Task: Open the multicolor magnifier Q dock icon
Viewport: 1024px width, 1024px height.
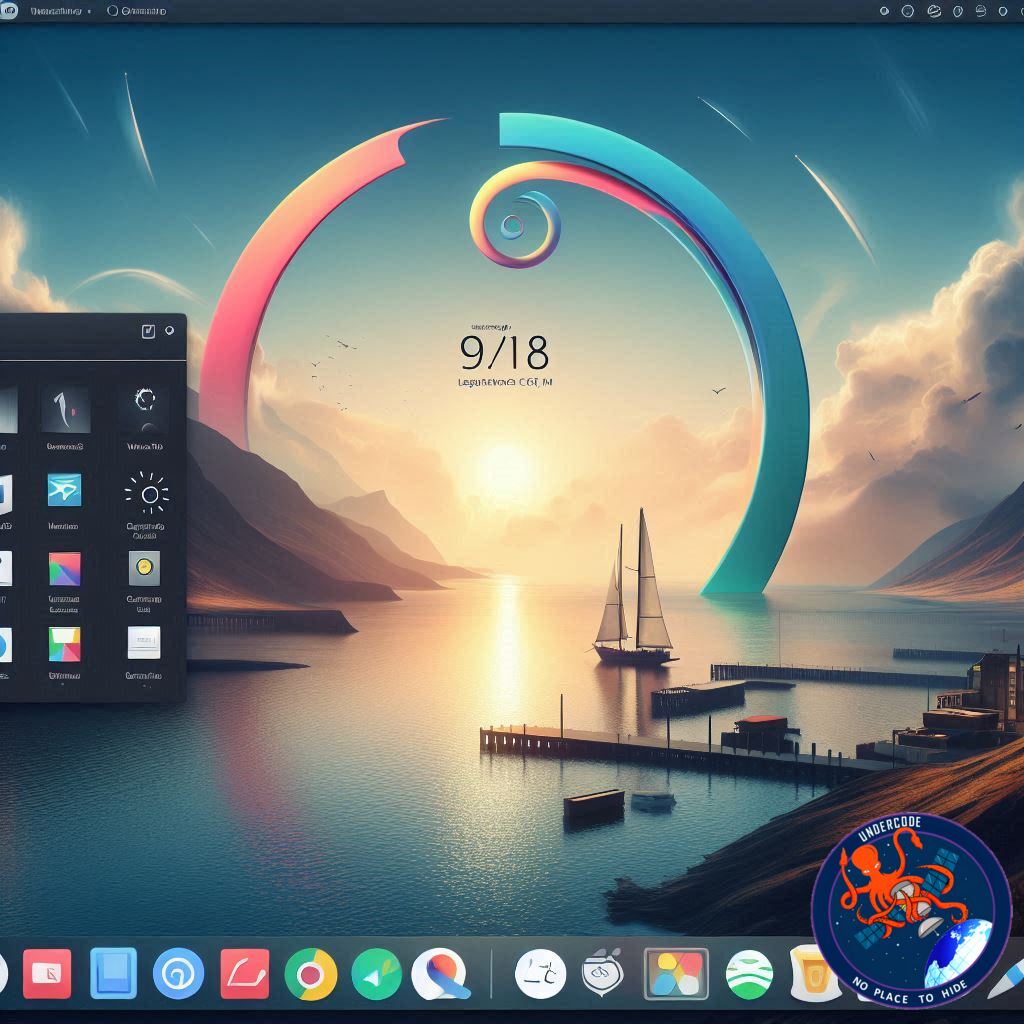Action: coord(441,974)
